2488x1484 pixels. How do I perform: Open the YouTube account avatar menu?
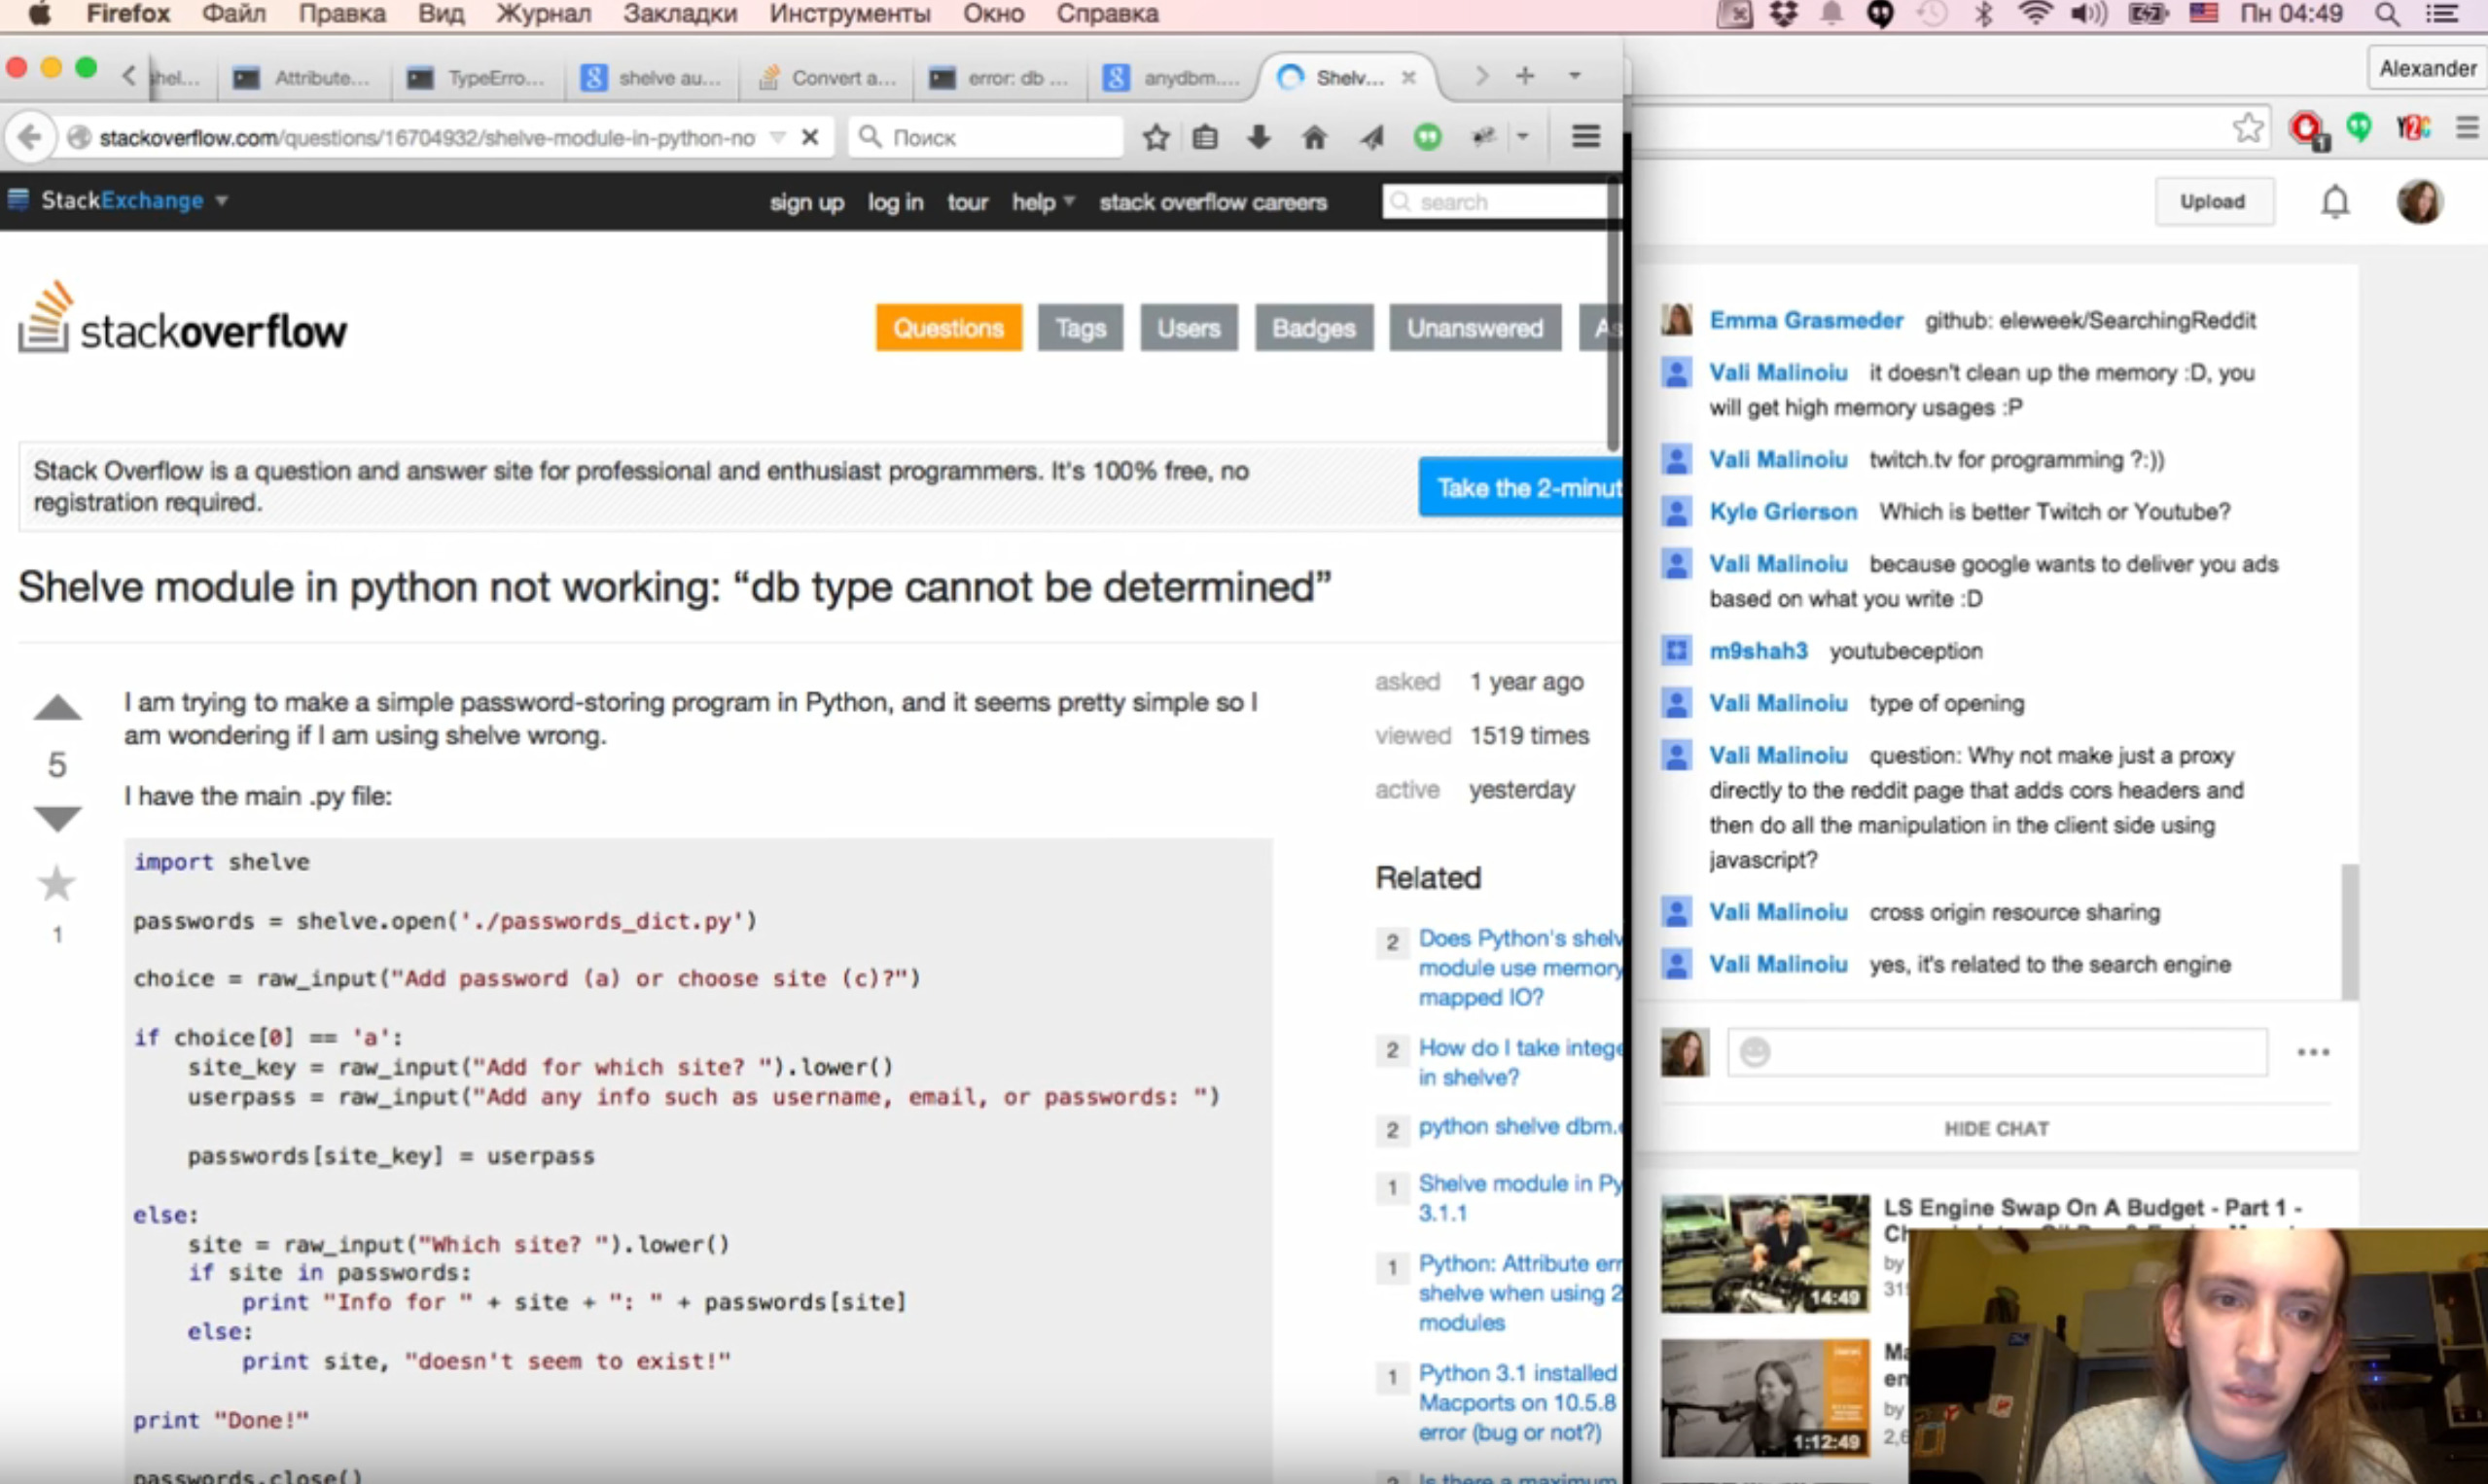point(2420,202)
